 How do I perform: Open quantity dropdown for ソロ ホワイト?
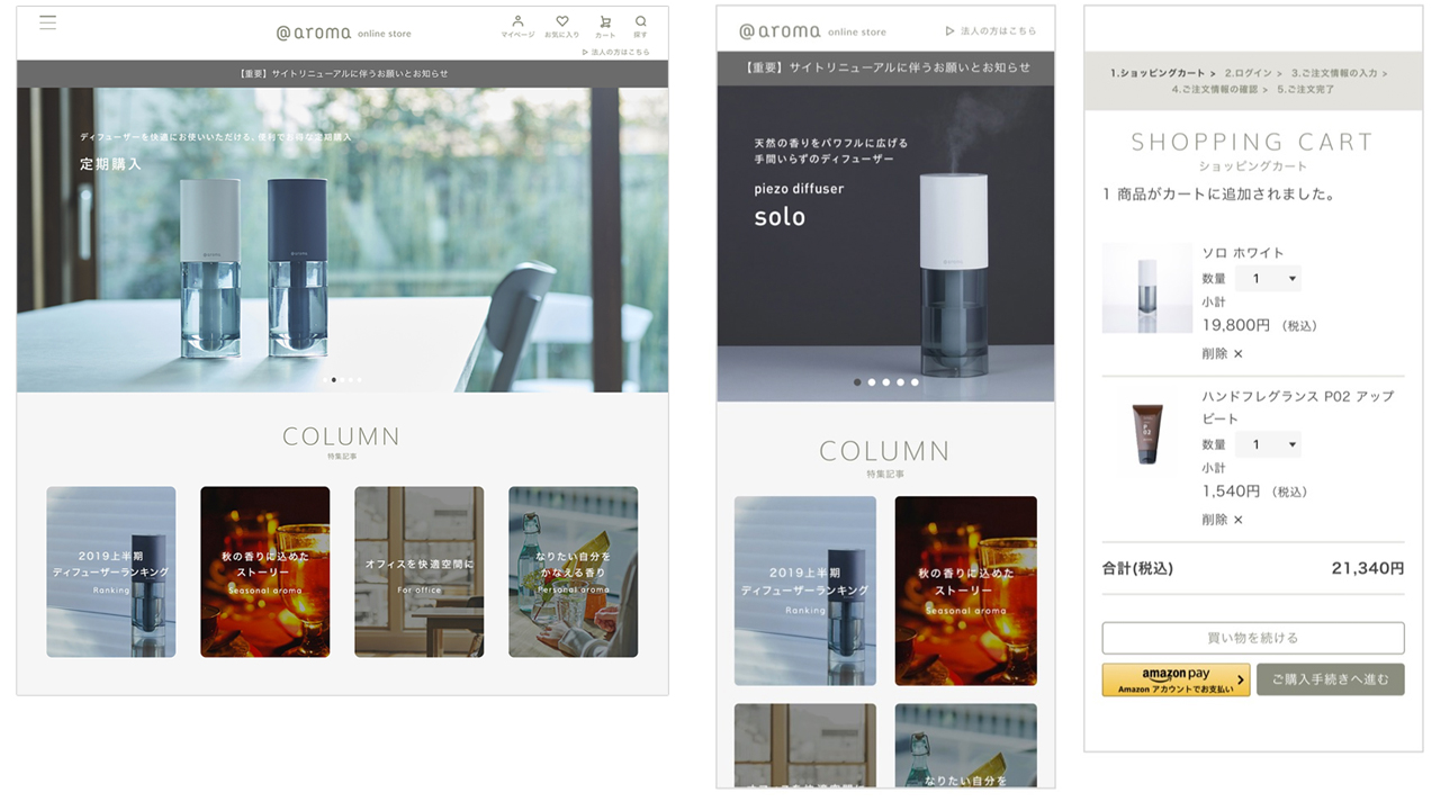(x=1268, y=279)
